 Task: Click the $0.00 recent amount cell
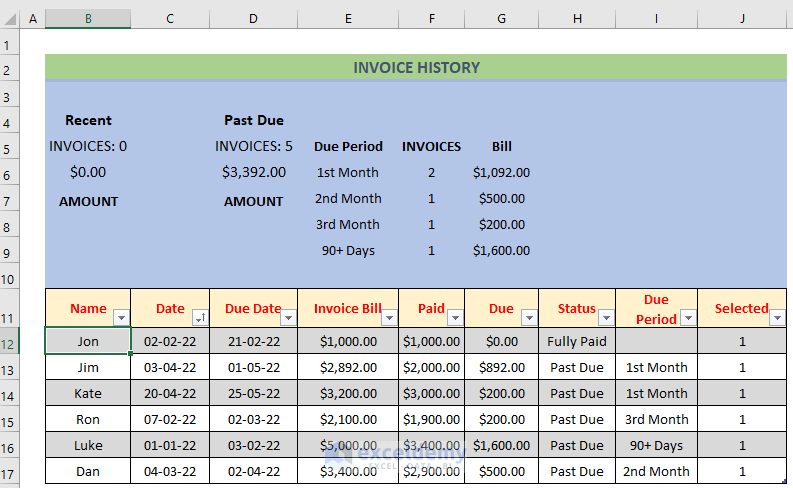(88, 172)
